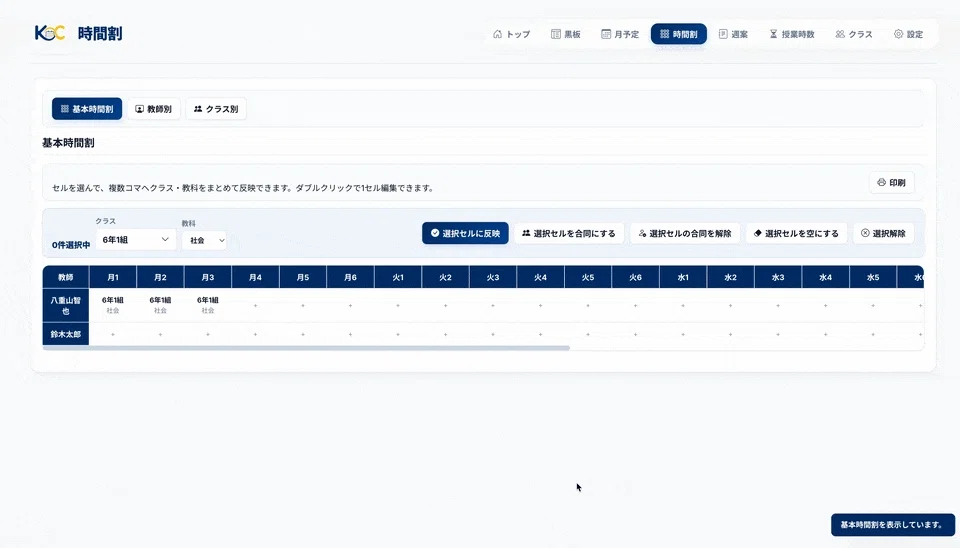Screen dimensions: 960x548
Task: Go to トップ home page
Action: (x=512, y=34)
